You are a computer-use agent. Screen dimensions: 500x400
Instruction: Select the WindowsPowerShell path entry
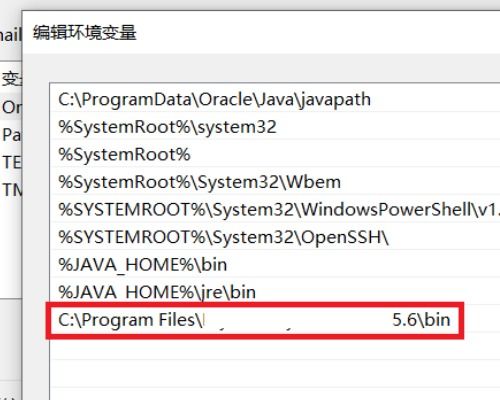tap(275, 209)
